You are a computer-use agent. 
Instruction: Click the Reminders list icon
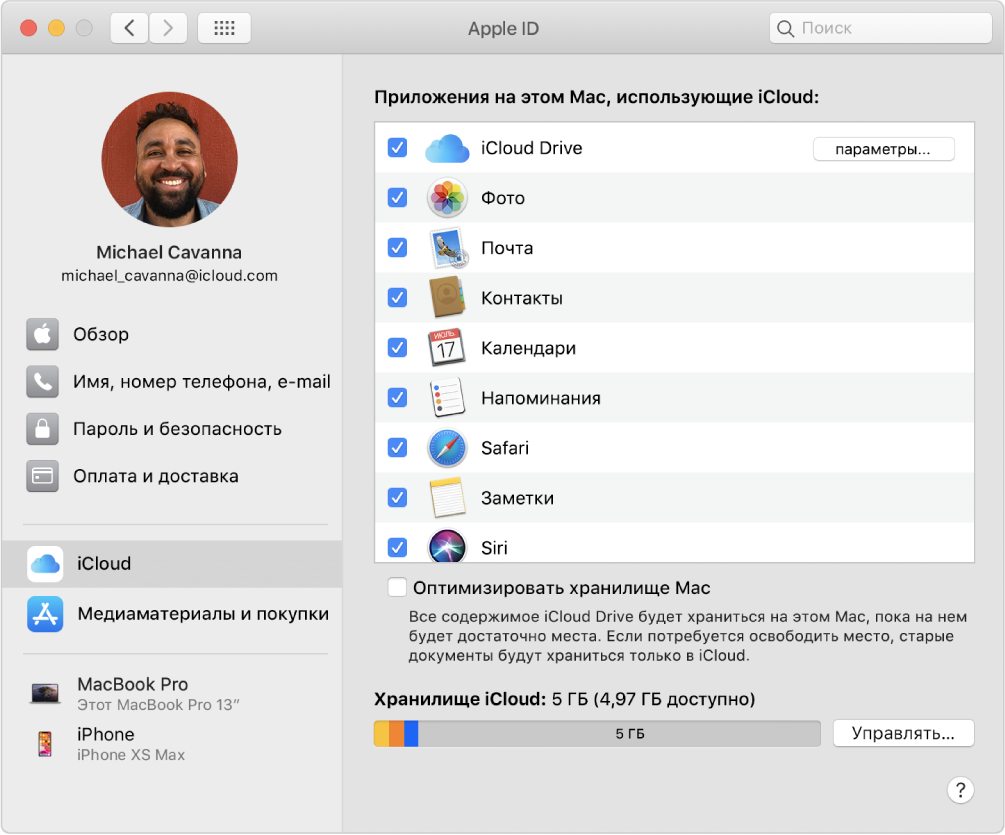click(447, 397)
